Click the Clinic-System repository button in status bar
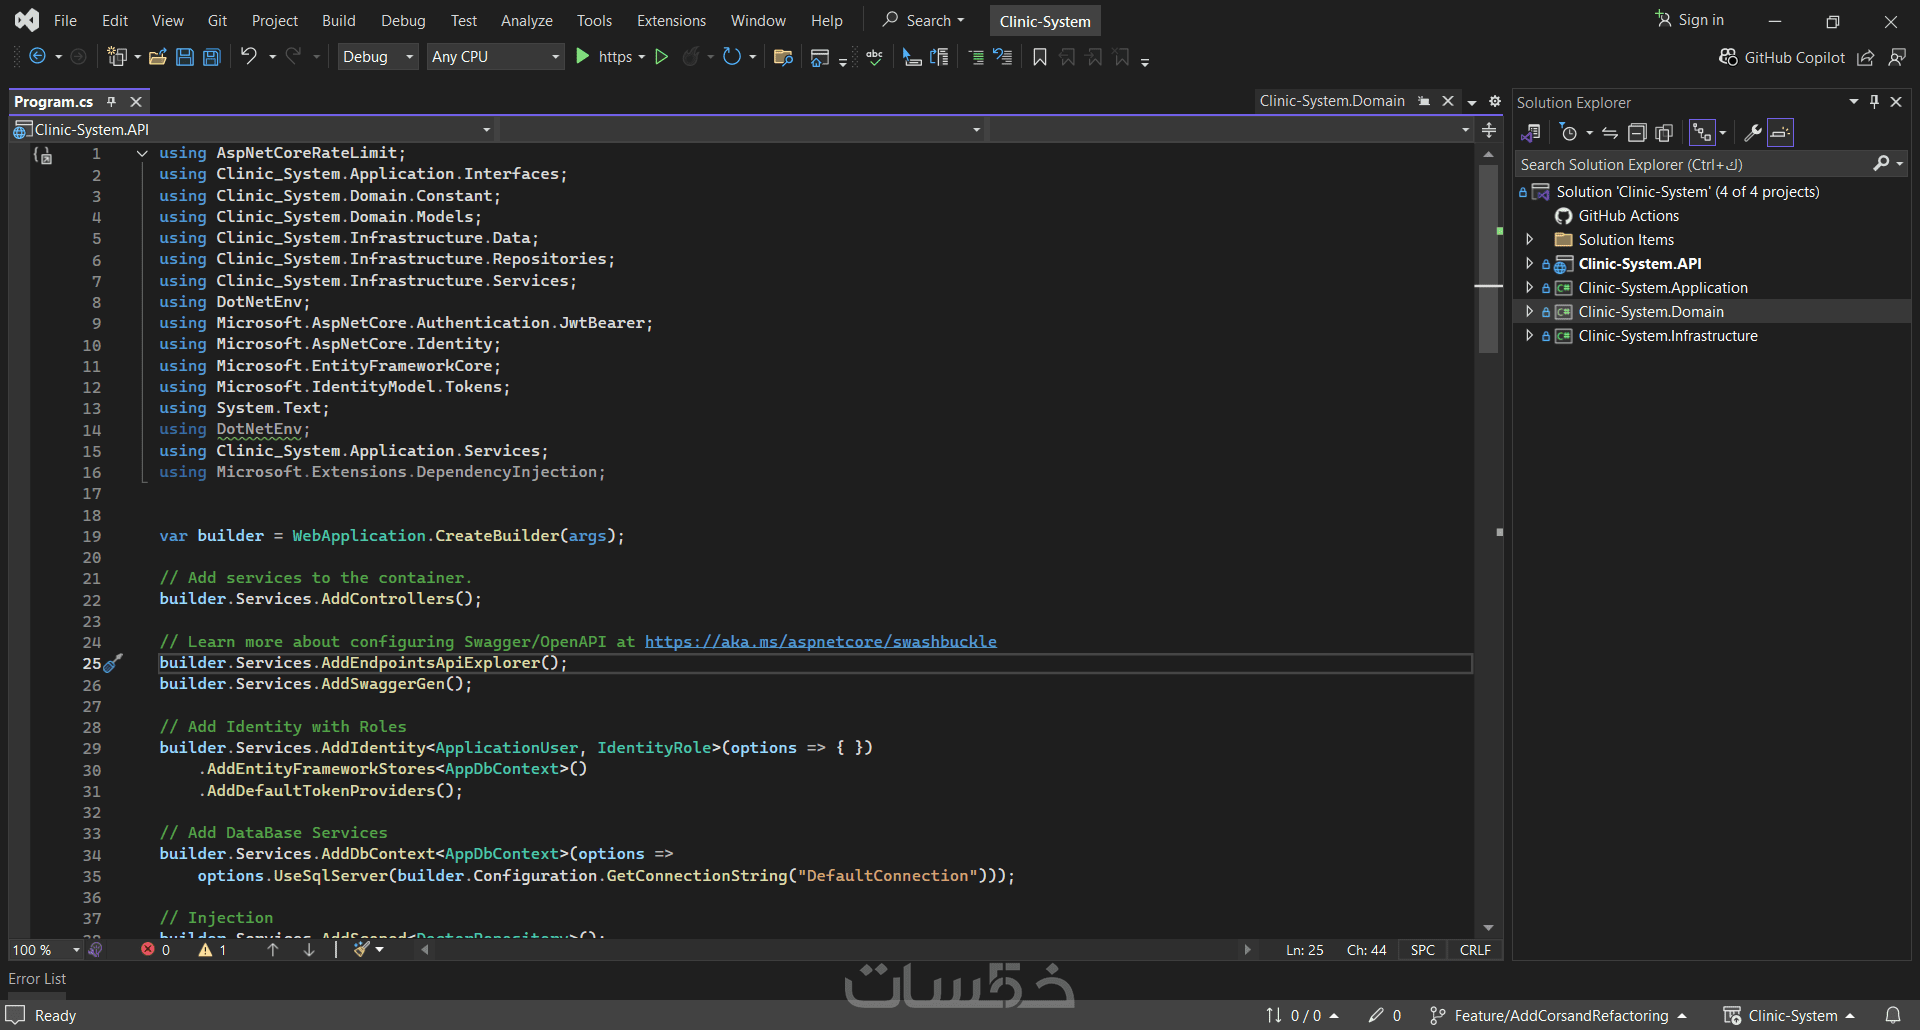Viewport: 1920px width, 1030px height. tap(1789, 1016)
